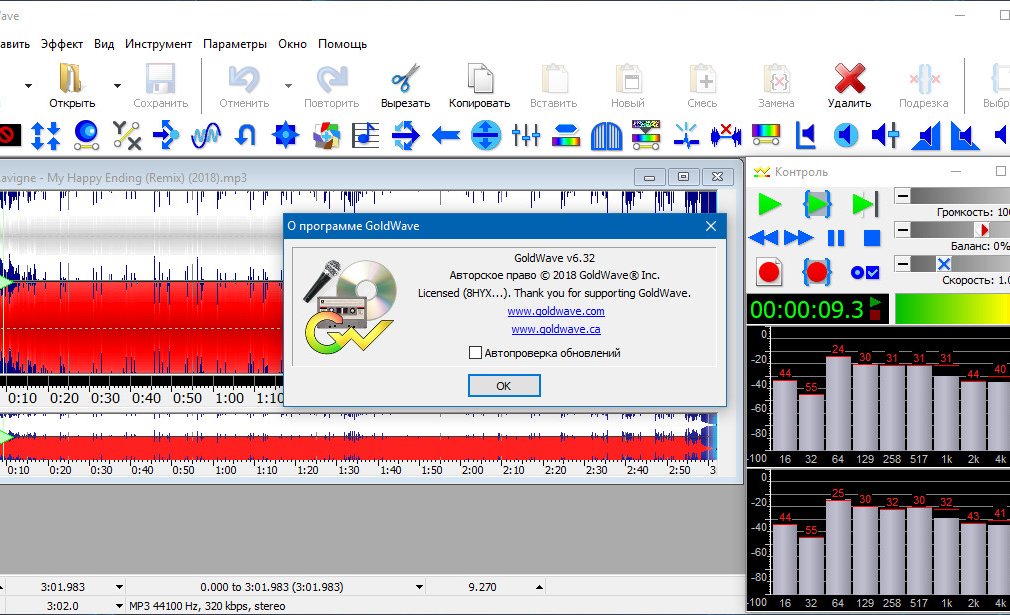Viewport: 1010px width, 615px height.
Task: Open the Помощь menu
Action: [x=342, y=44]
